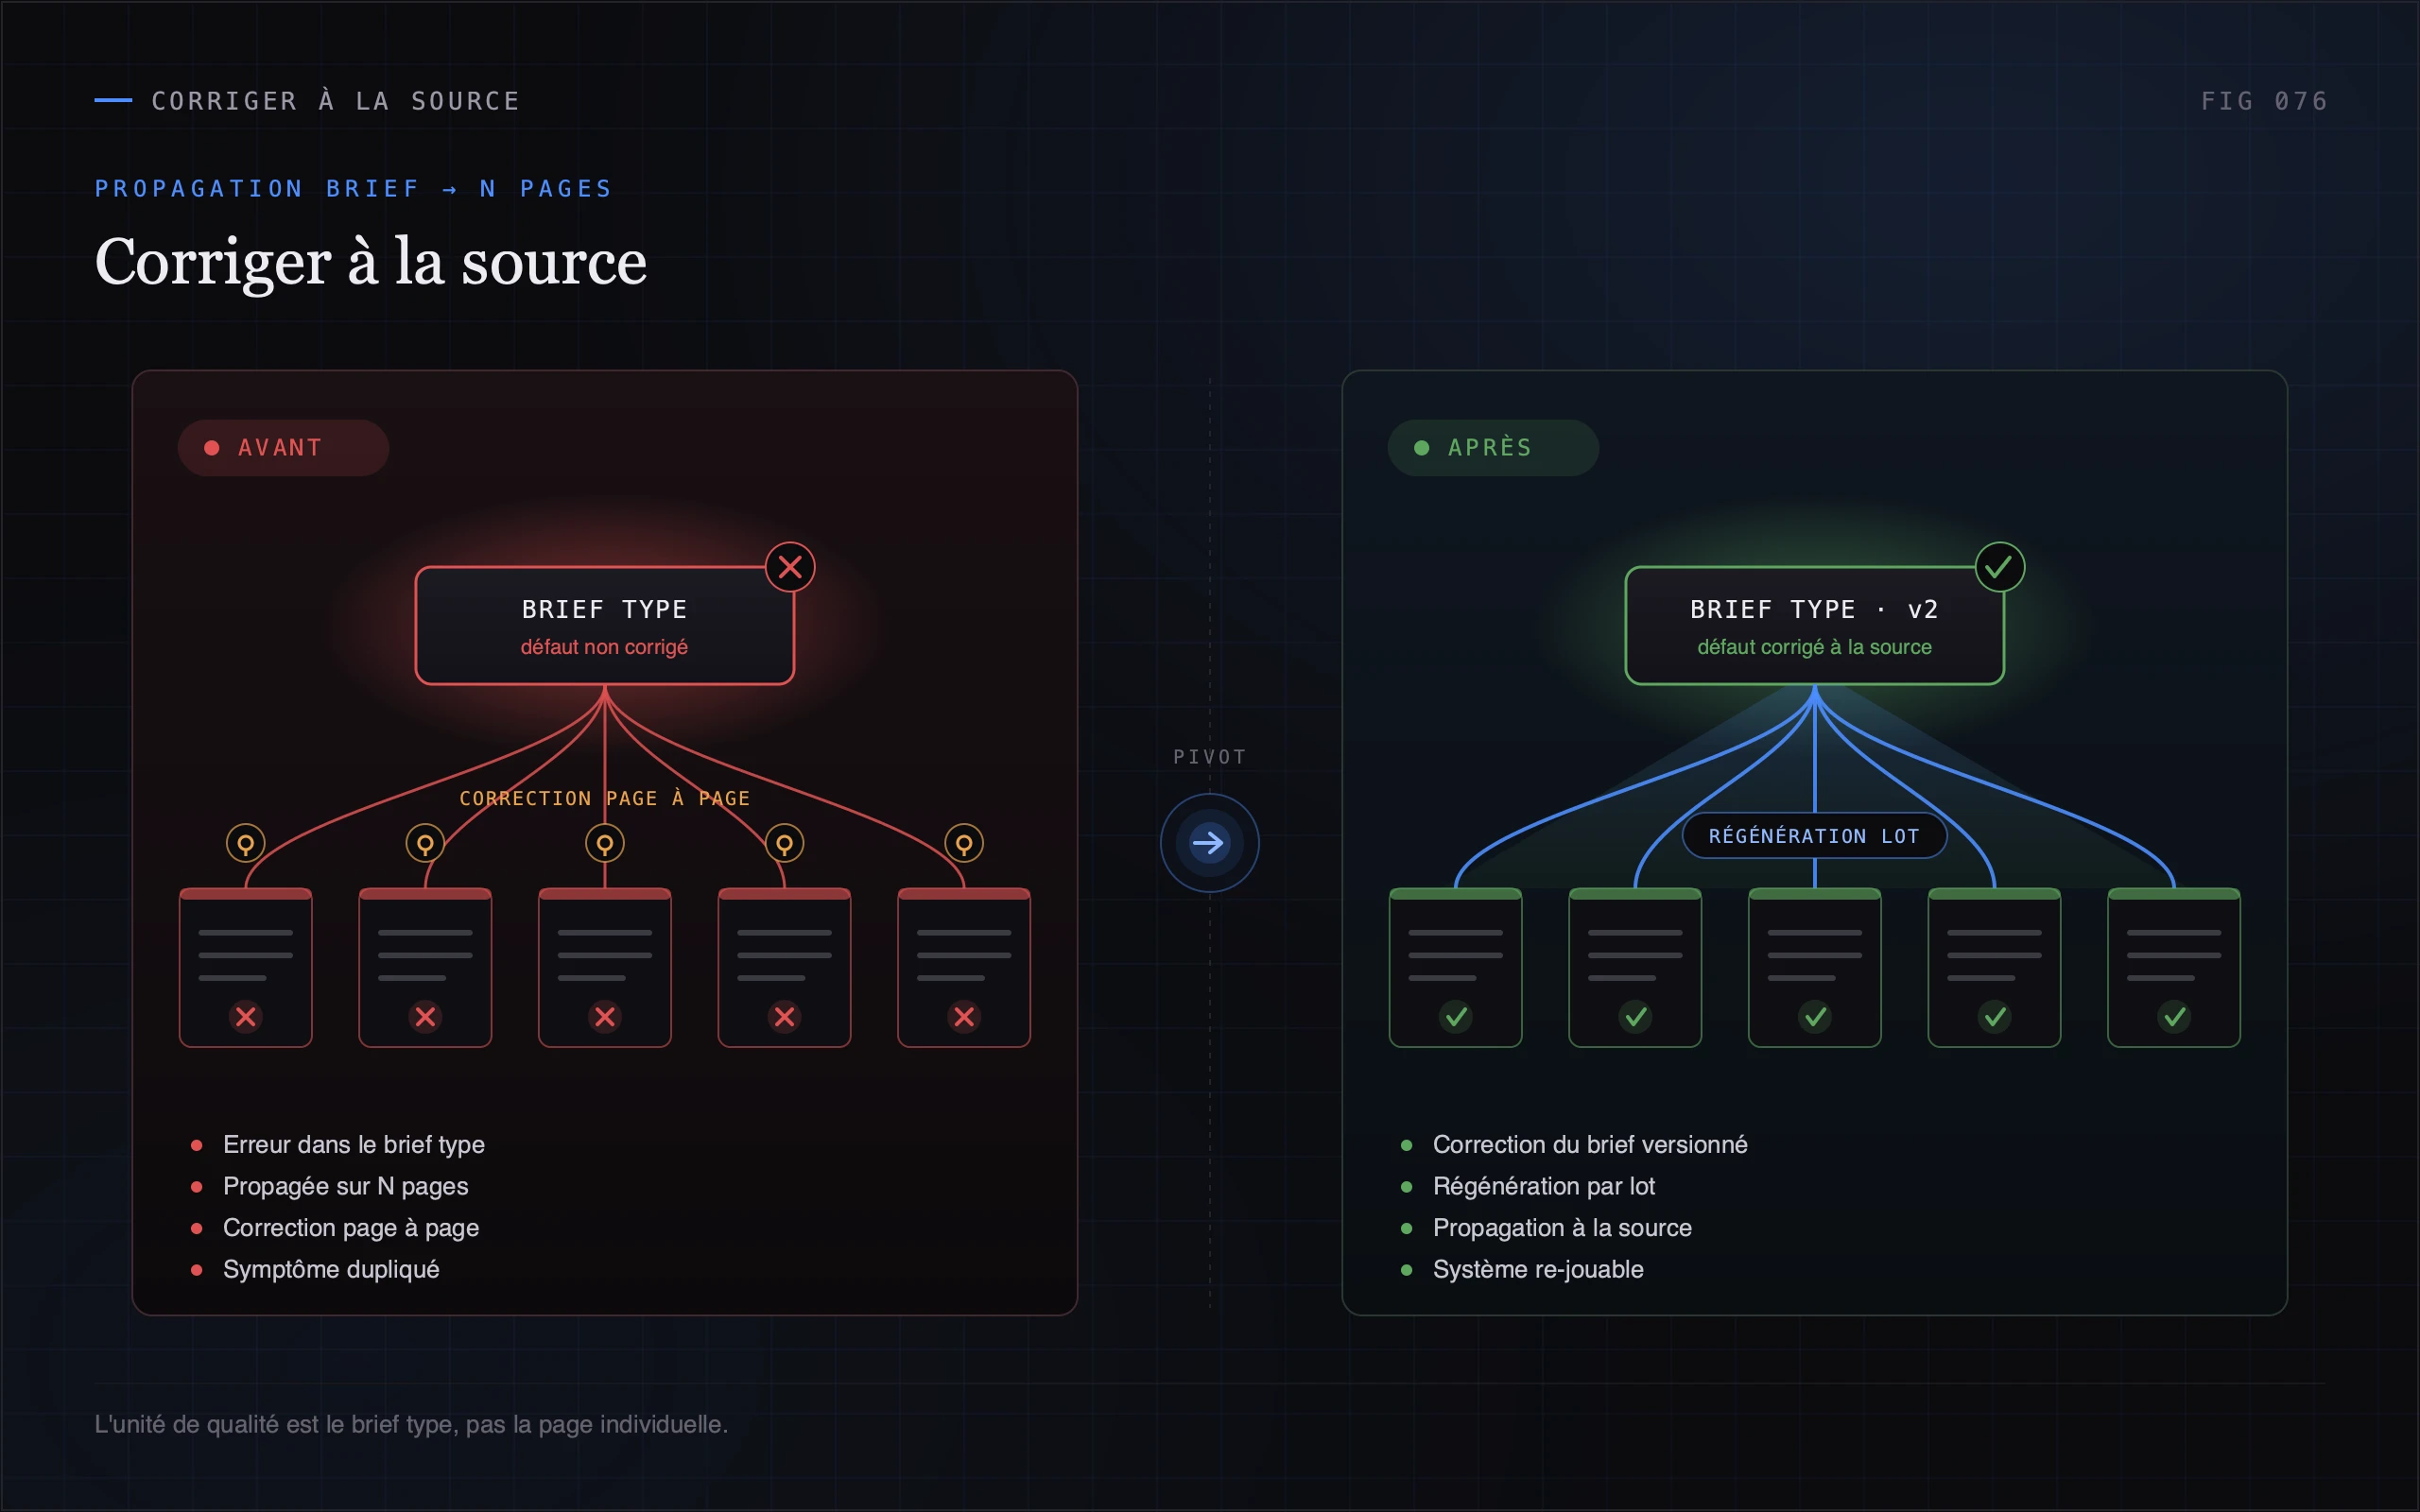Click the BRIEF TYPE v2 box
Viewport: 2420px width, 1512px height.
(1815, 626)
